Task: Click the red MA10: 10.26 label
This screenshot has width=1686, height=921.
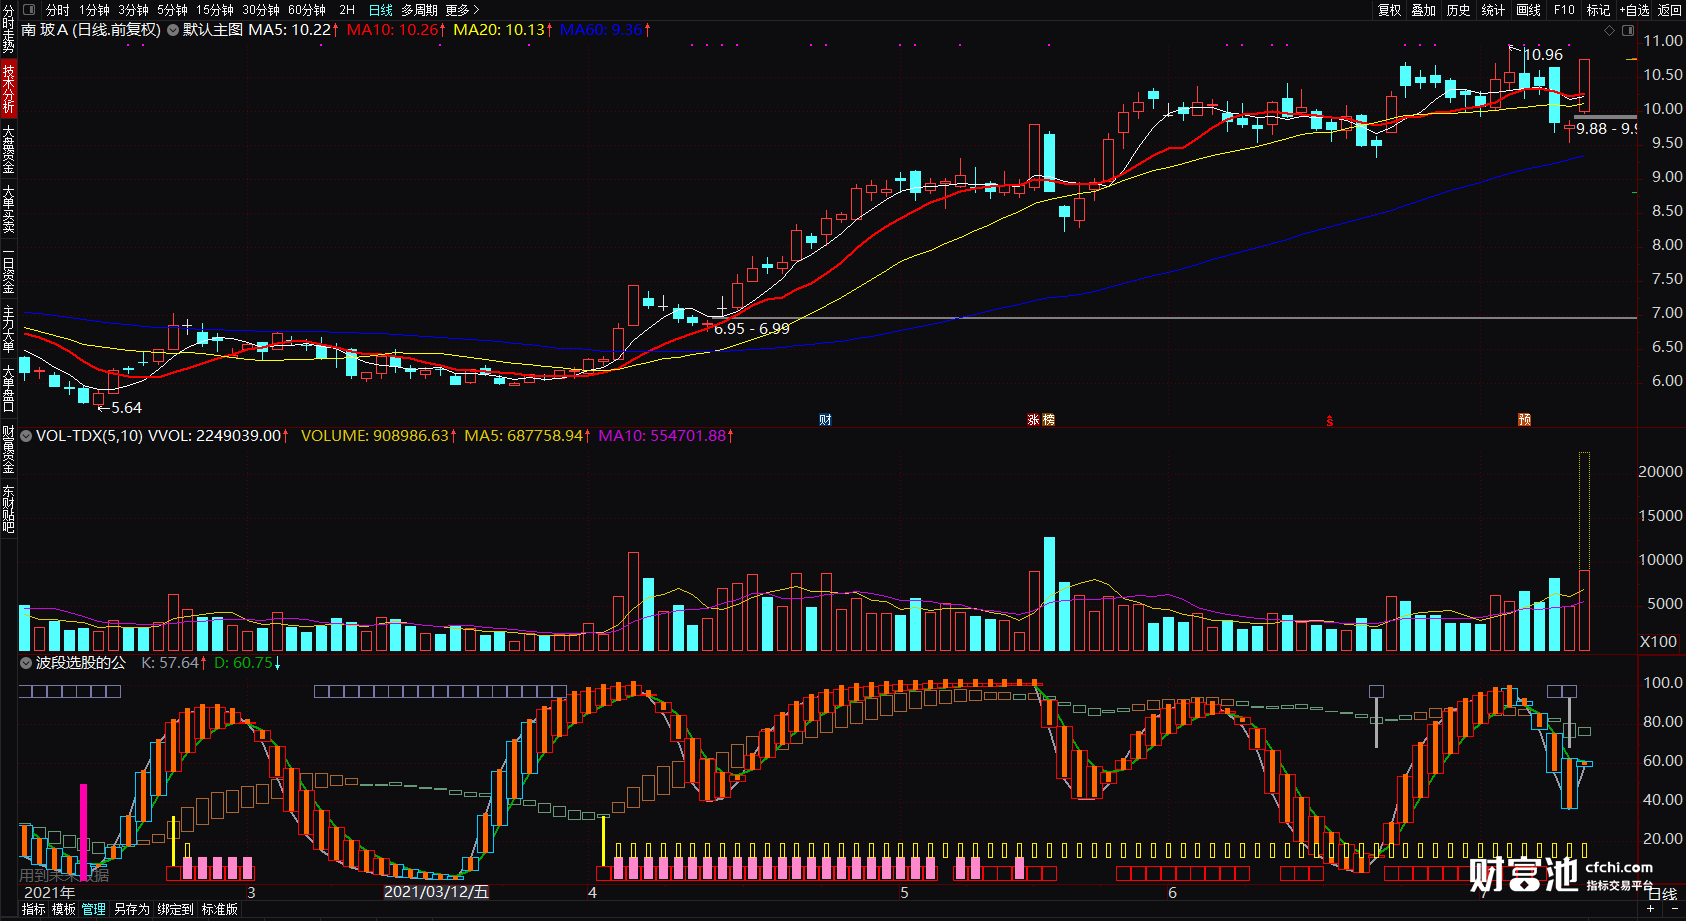Action: coord(396,30)
